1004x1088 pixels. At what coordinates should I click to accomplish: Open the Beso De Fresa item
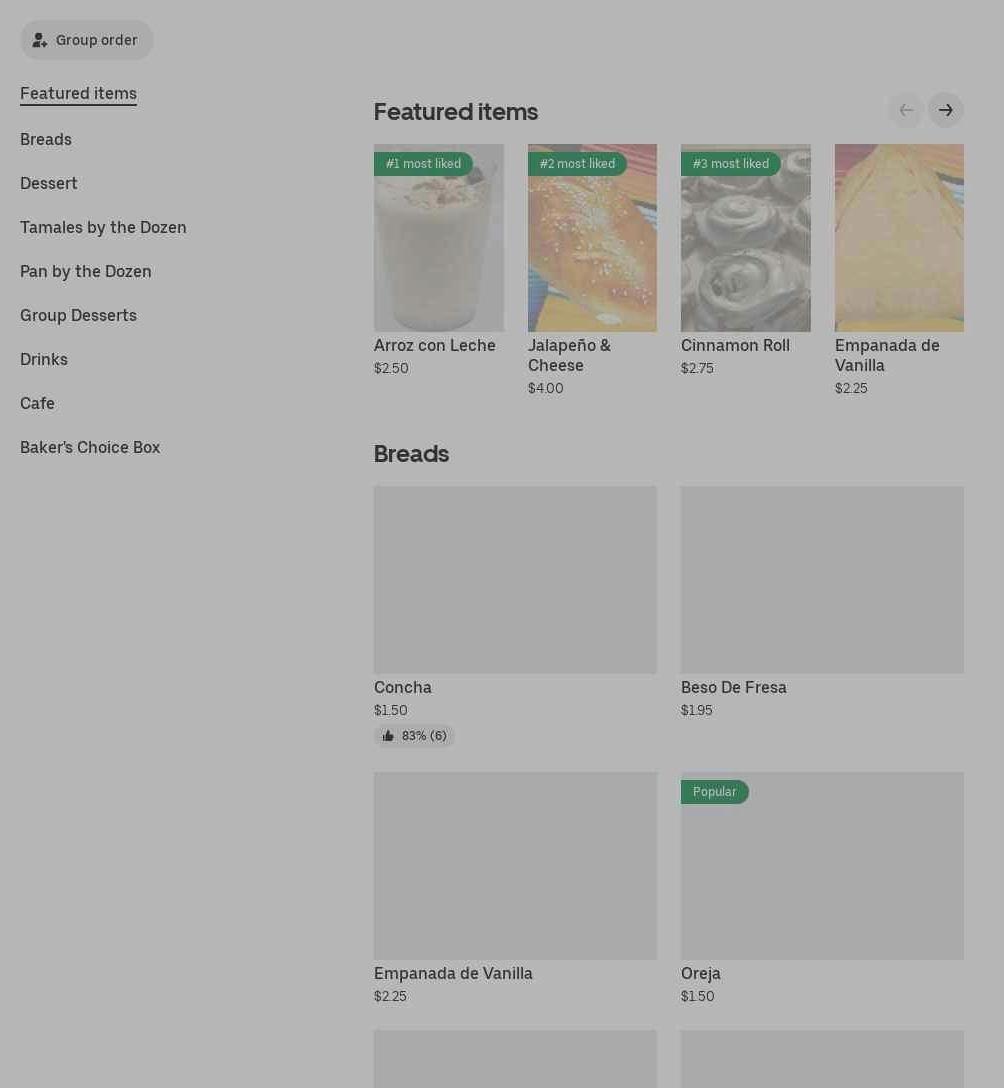coord(822,580)
